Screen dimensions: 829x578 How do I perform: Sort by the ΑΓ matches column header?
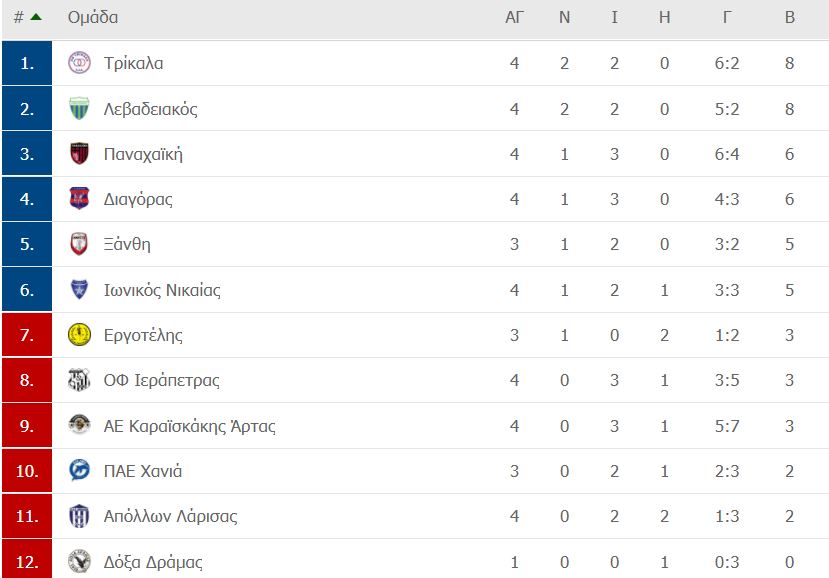(x=514, y=17)
